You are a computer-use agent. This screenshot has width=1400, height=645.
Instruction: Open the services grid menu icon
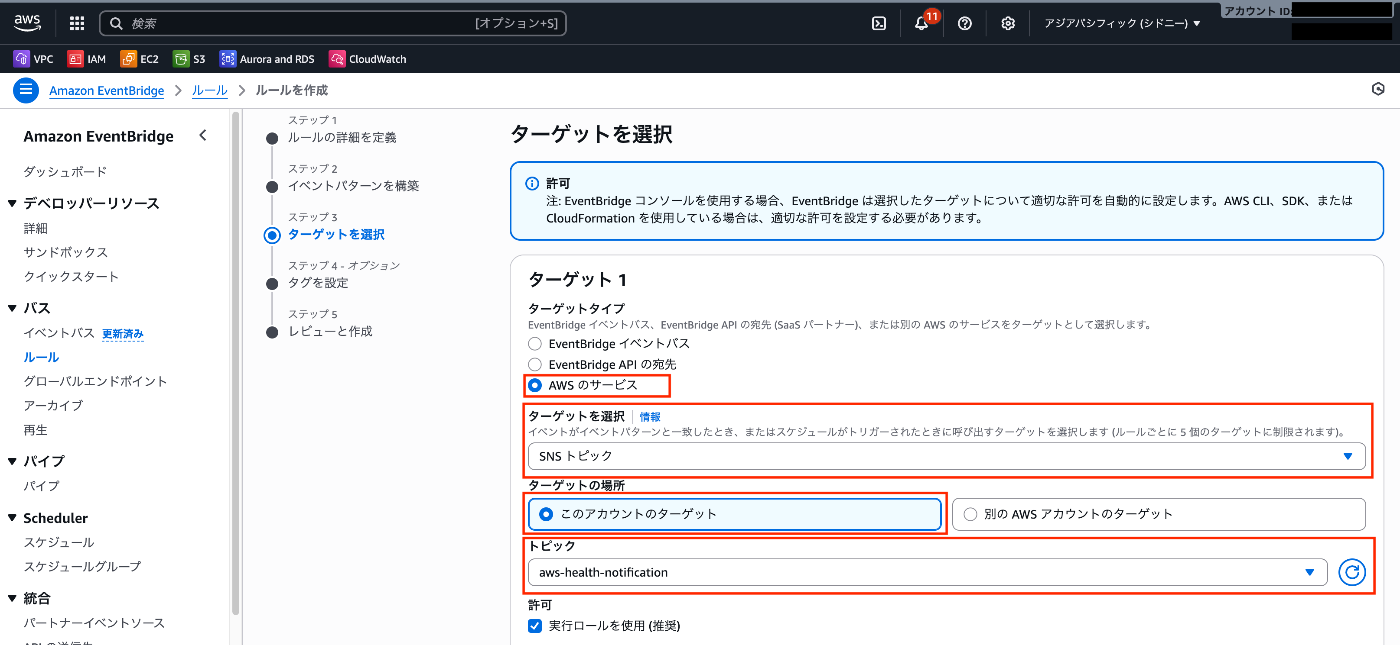77,23
